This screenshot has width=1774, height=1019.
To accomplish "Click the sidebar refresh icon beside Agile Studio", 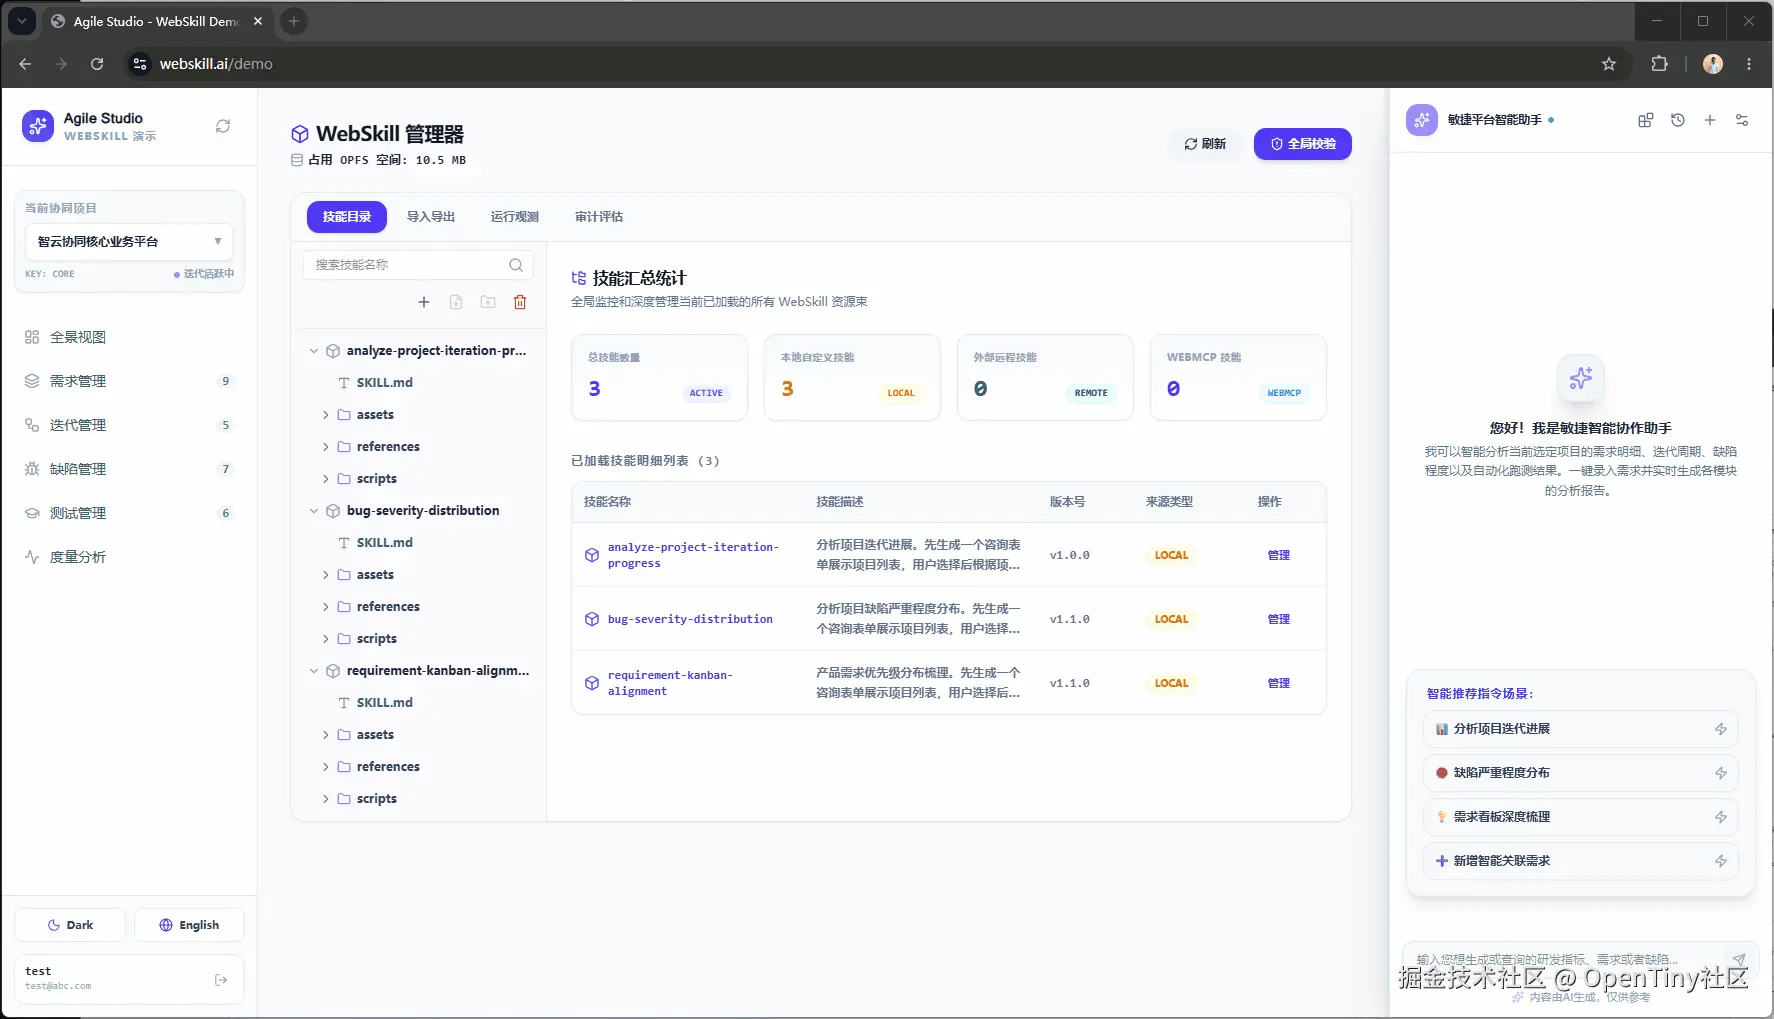I will 223,126.
